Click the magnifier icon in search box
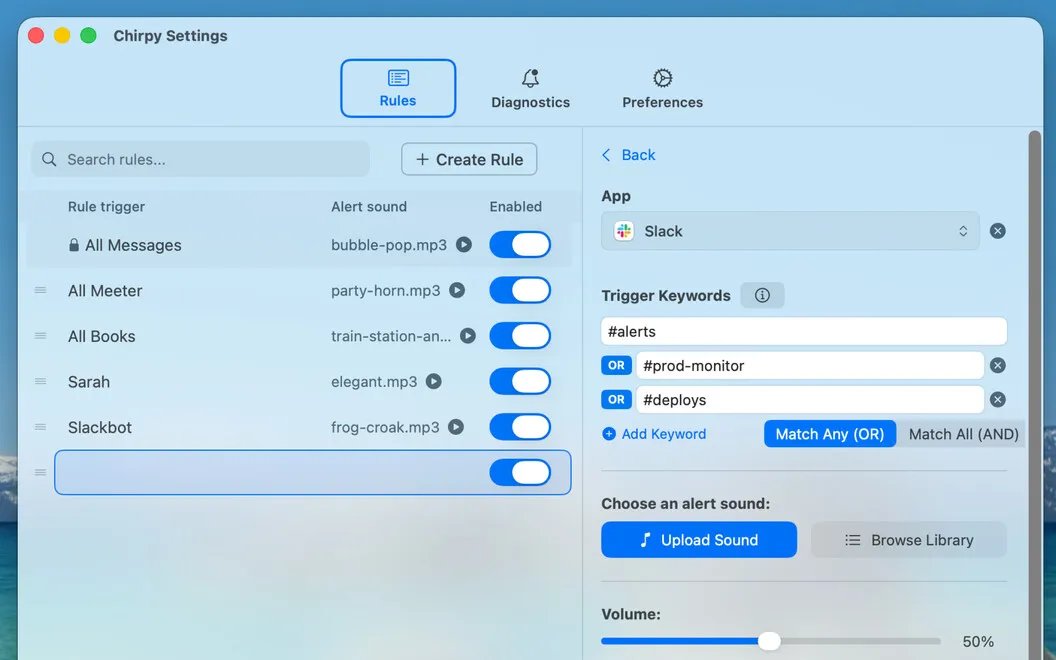Screen dimensions: 1056x660 click(x=49, y=160)
